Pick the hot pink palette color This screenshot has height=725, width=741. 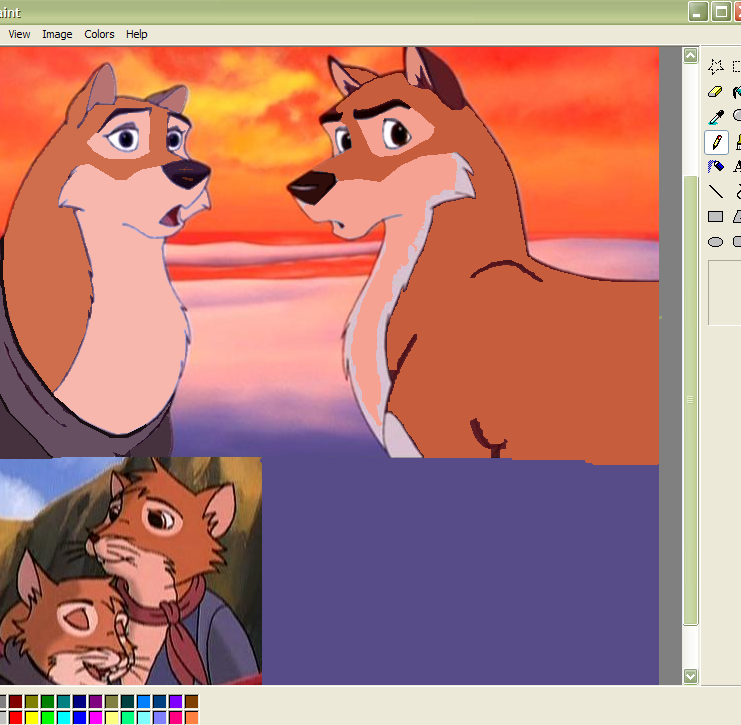tap(176, 717)
